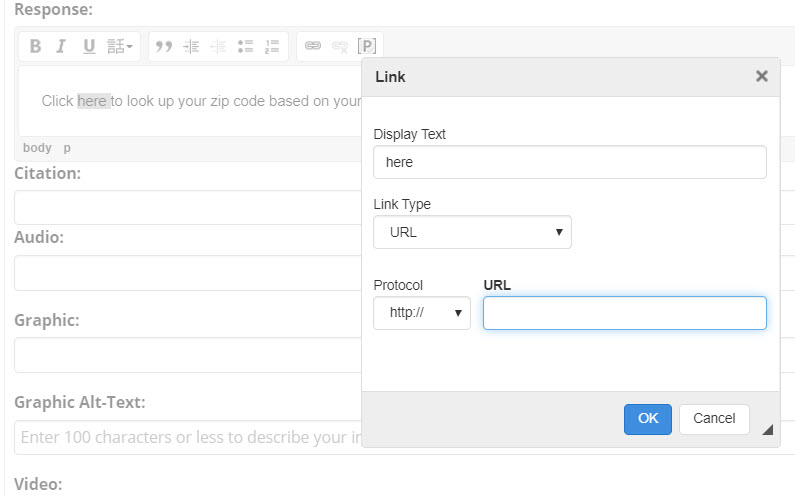795x496 pixels.
Task: Click the Display Text field
Action: (x=569, y=162)
